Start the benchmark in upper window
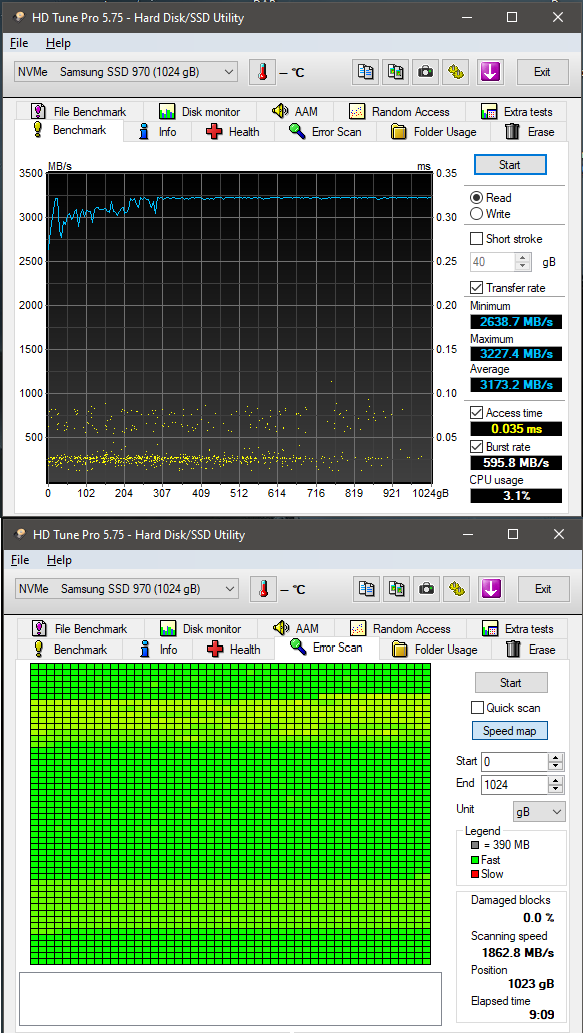This screenshot has width=583, height=1033. [510, 165]
